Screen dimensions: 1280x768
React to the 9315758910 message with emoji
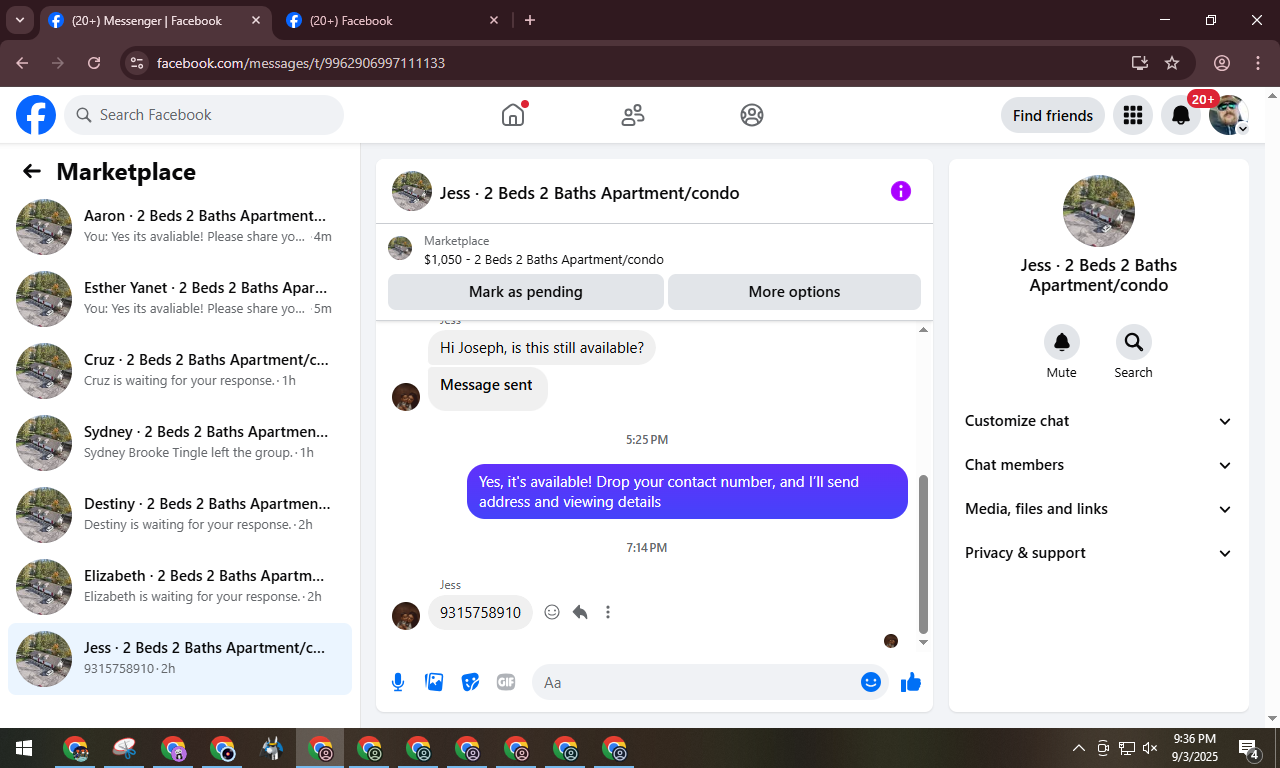(x=552, y=612)
